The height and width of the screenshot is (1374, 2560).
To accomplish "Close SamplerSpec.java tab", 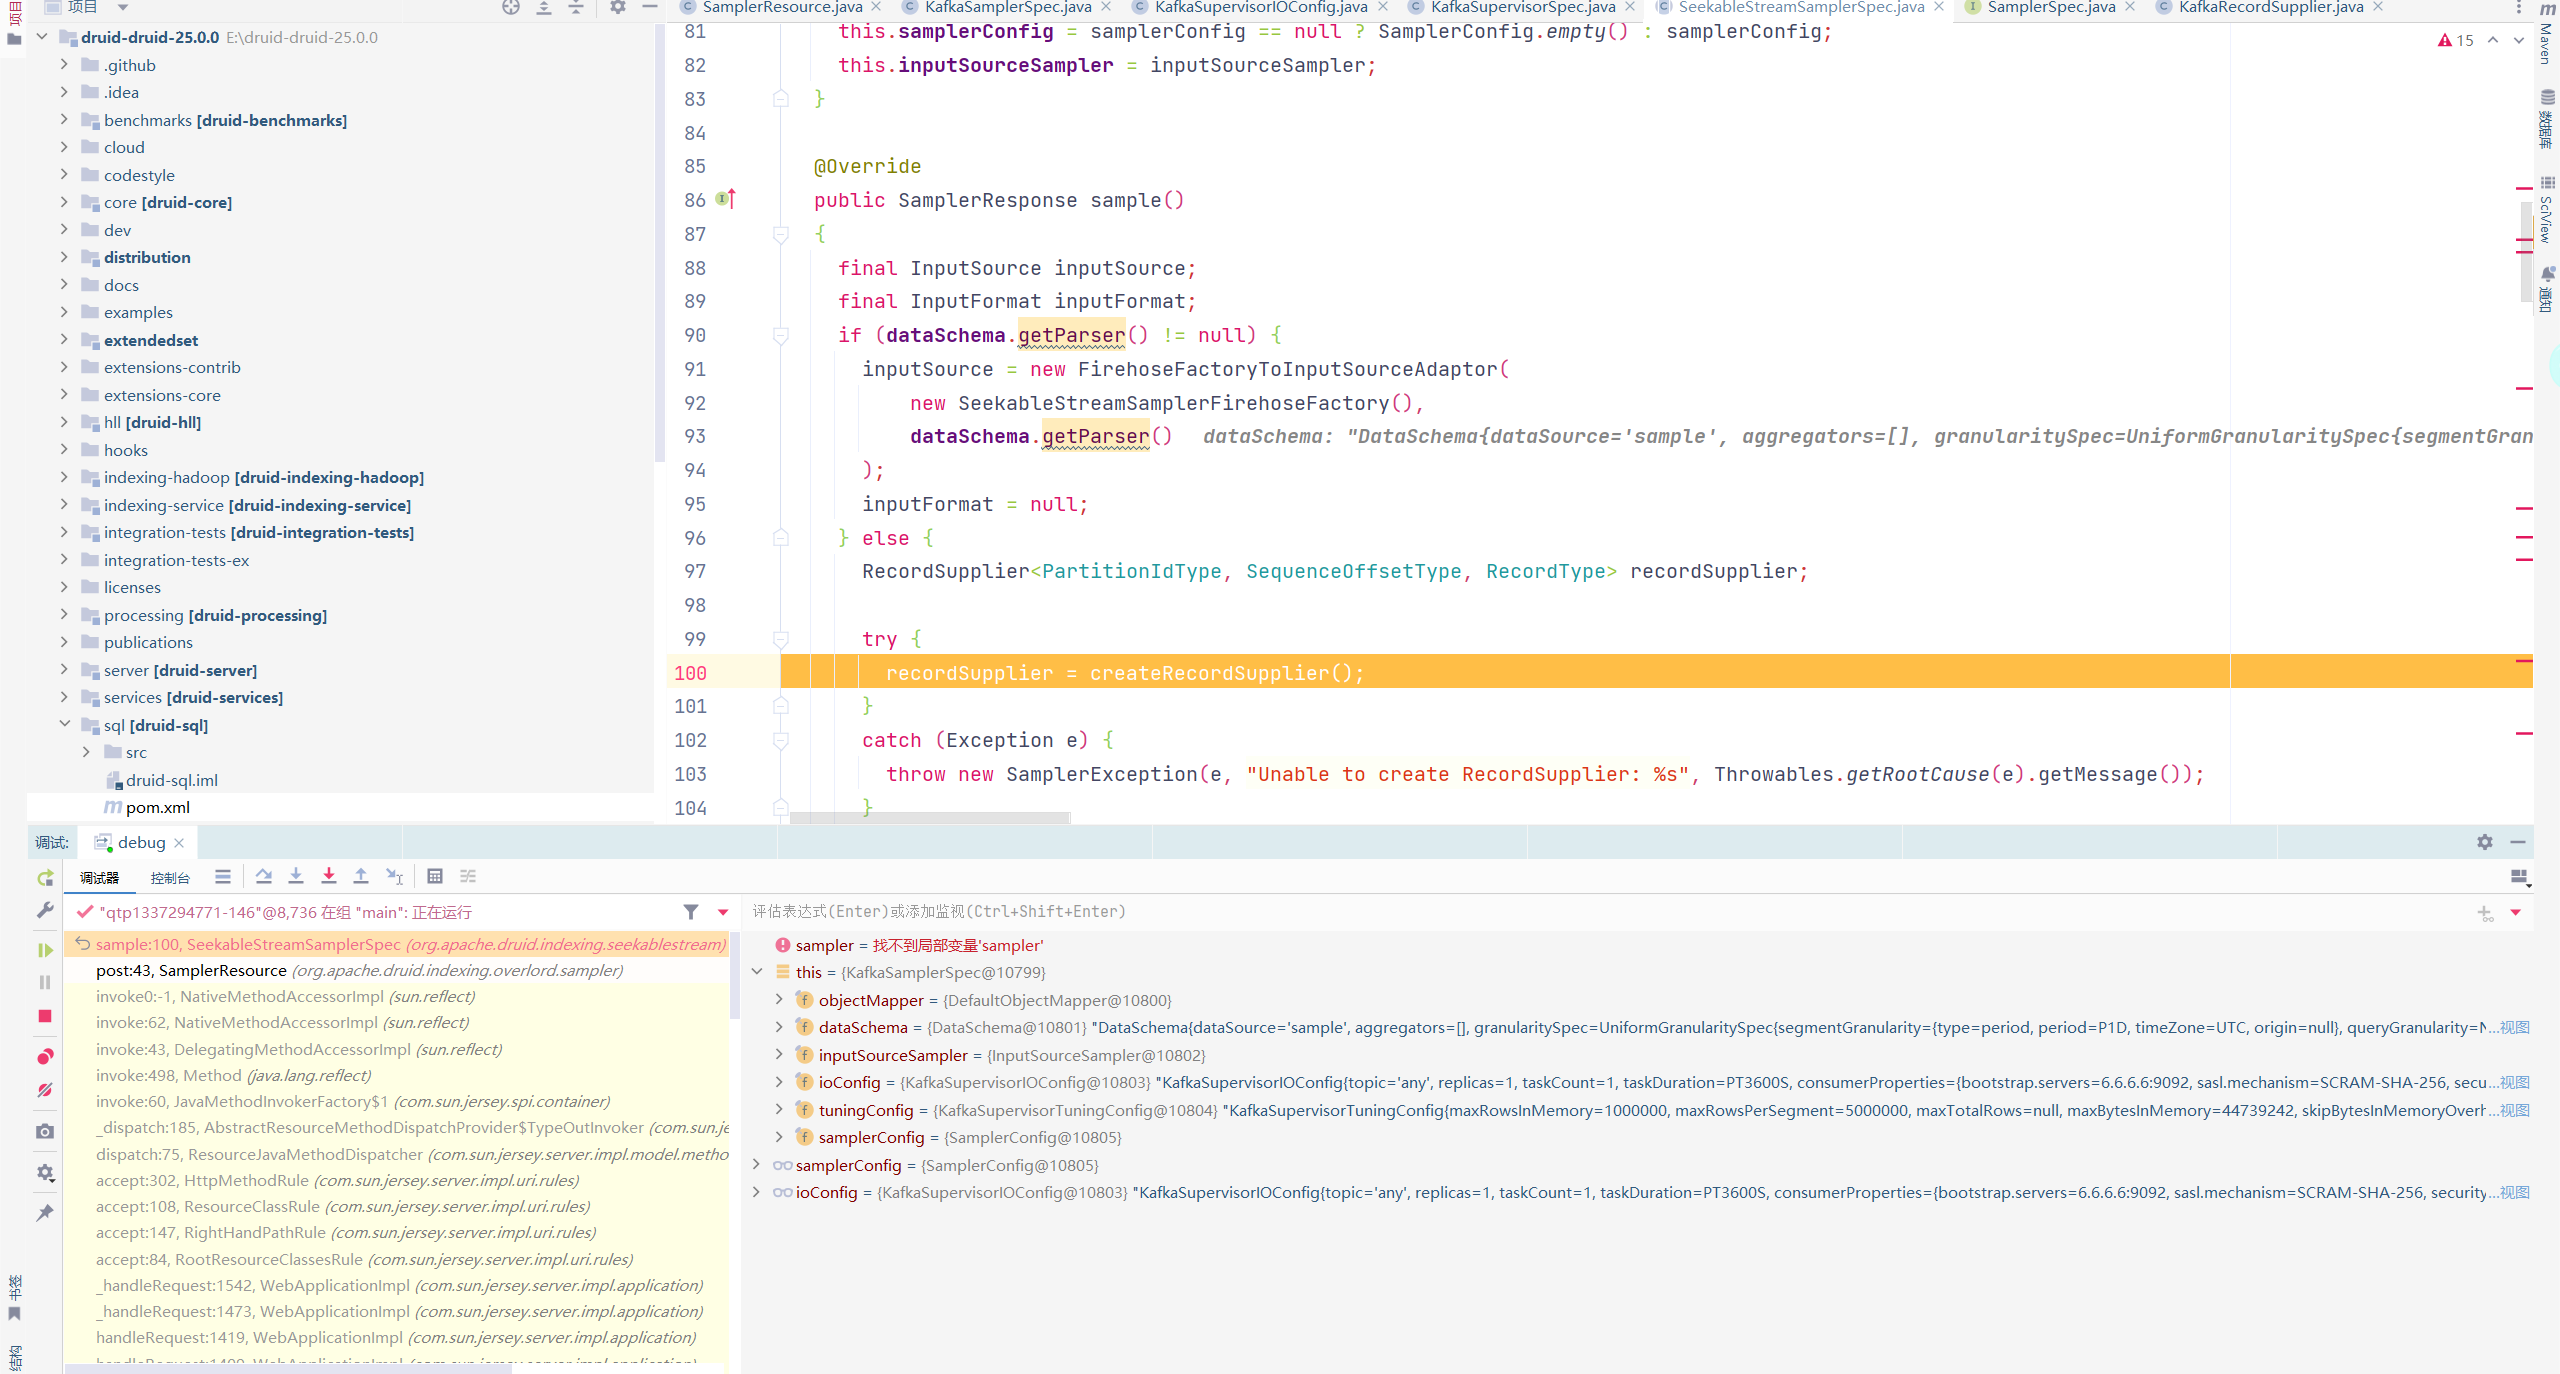I will pos(2130,7).
